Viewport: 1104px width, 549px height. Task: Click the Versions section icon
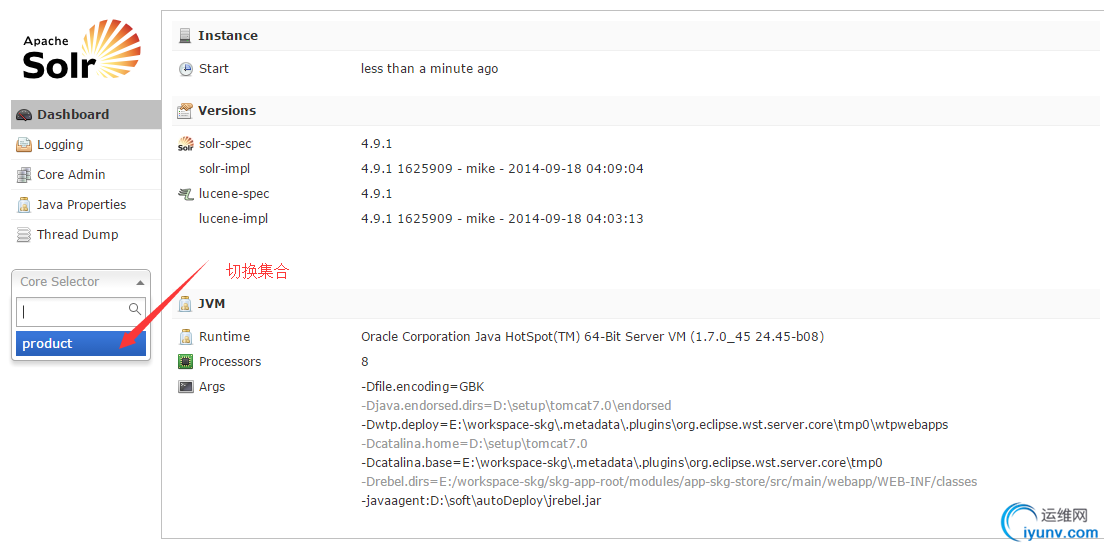coord(185,111)
